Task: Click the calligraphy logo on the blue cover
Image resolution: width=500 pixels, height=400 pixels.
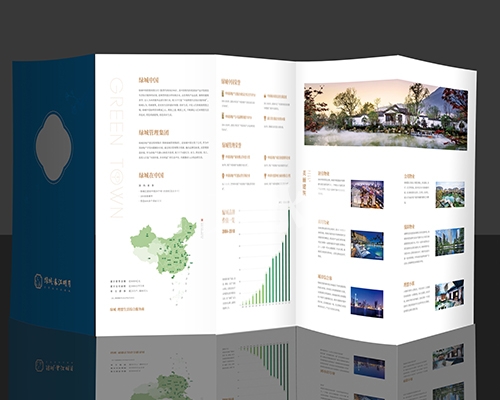Action: click(53, 282)
